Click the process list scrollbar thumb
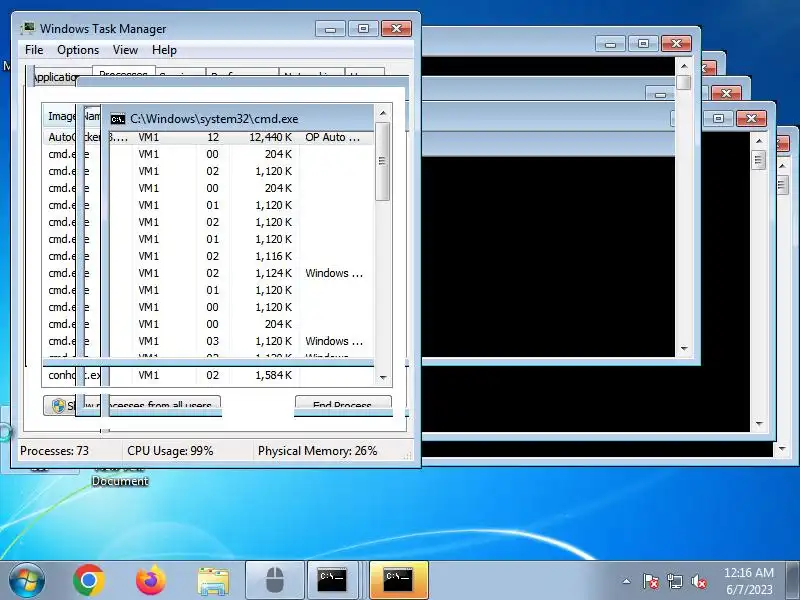 tap(383, 161)
